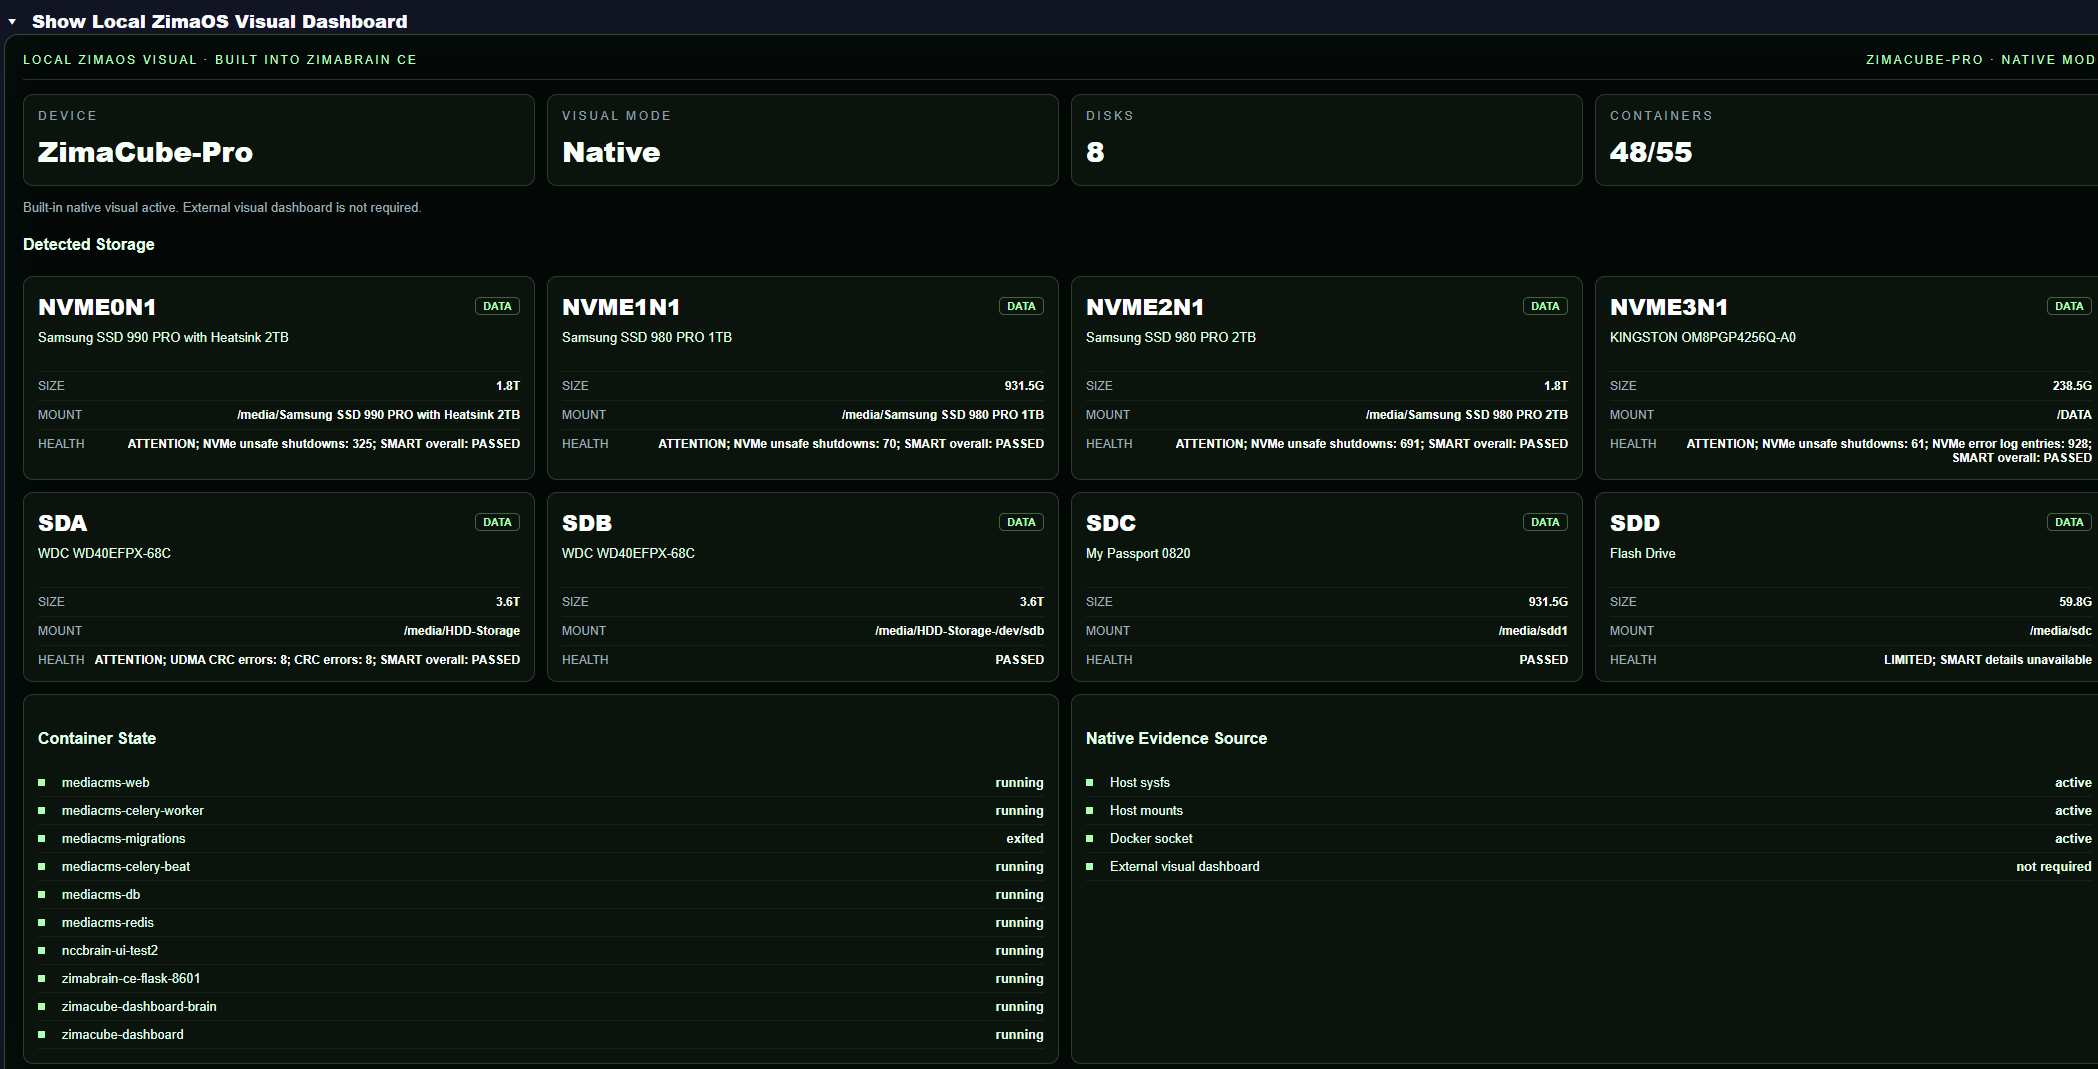
Task: Click the mediacms-migrations container row
Action: [540, 838]
